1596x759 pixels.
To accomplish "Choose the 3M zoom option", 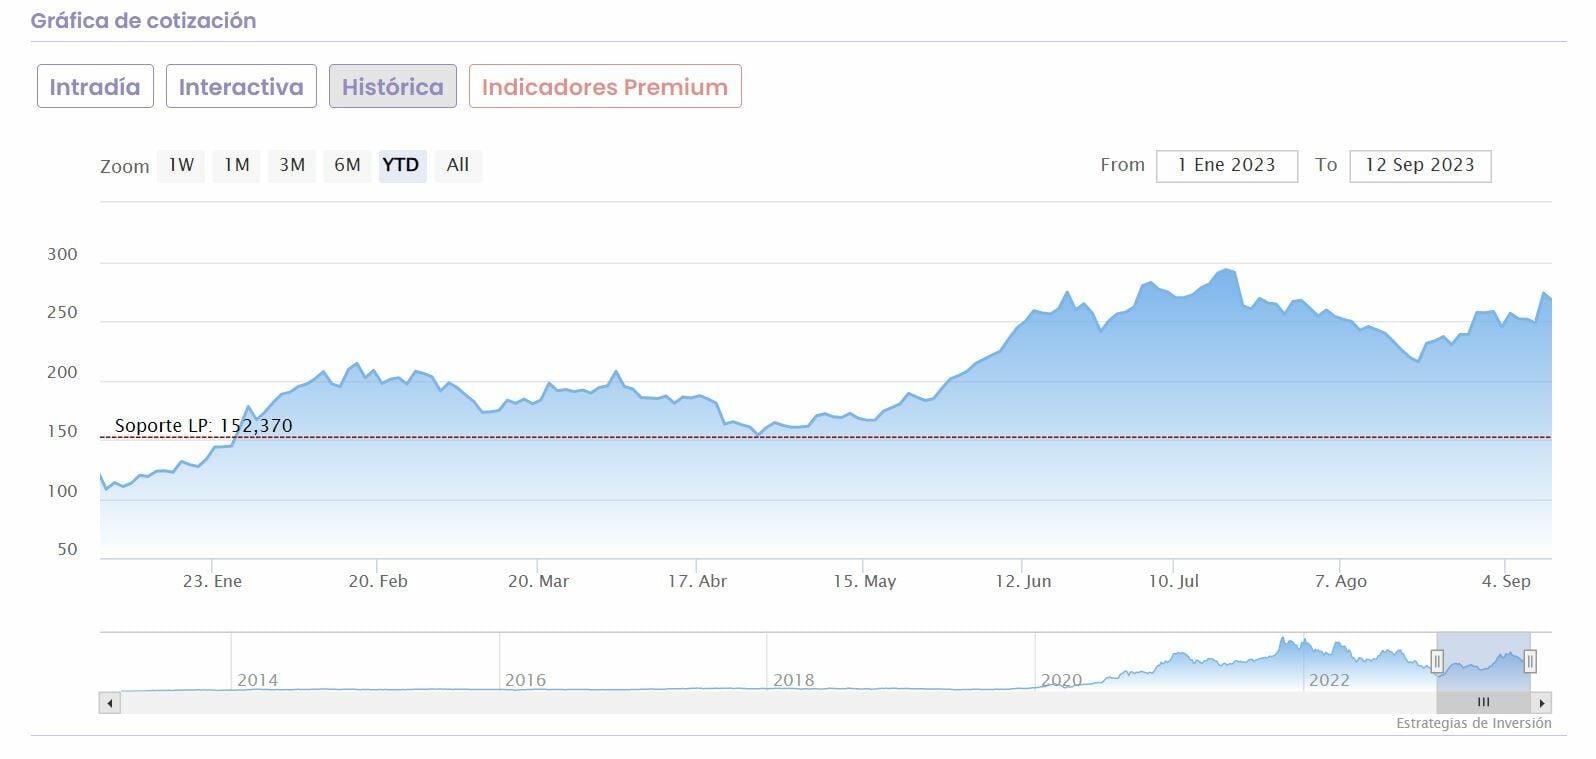I will [x=292, y=165].
